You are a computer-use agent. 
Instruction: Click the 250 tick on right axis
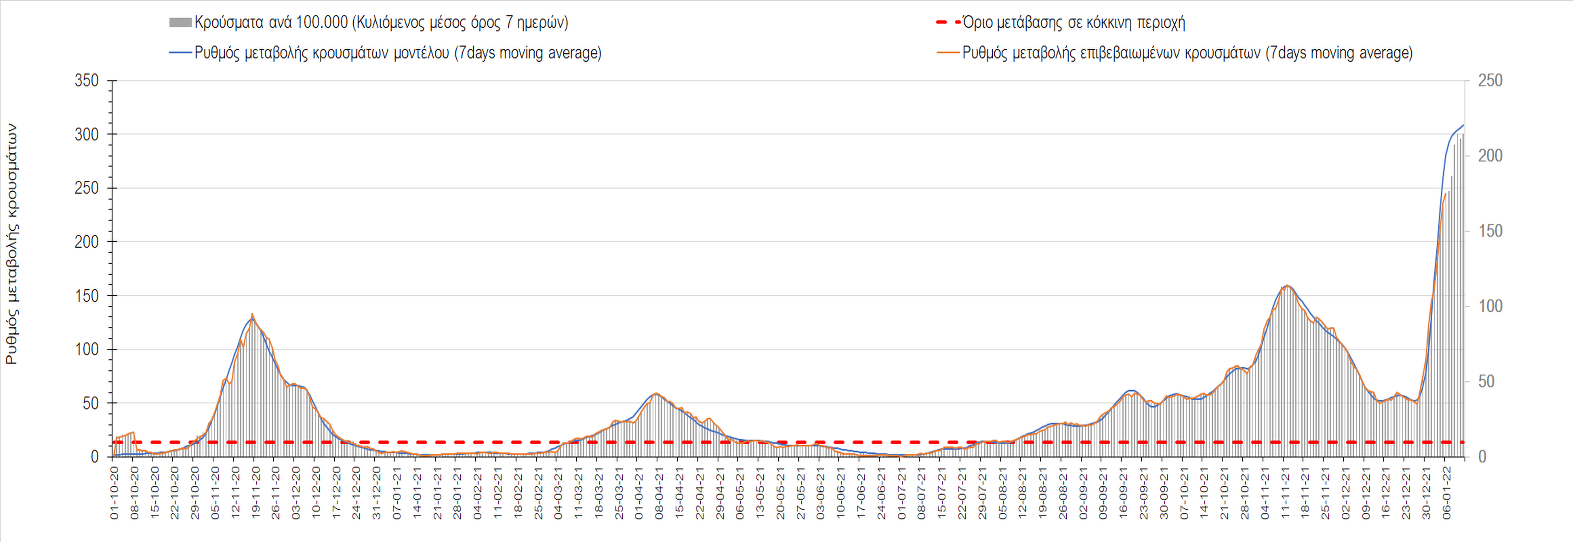(x=1490, y=81)
